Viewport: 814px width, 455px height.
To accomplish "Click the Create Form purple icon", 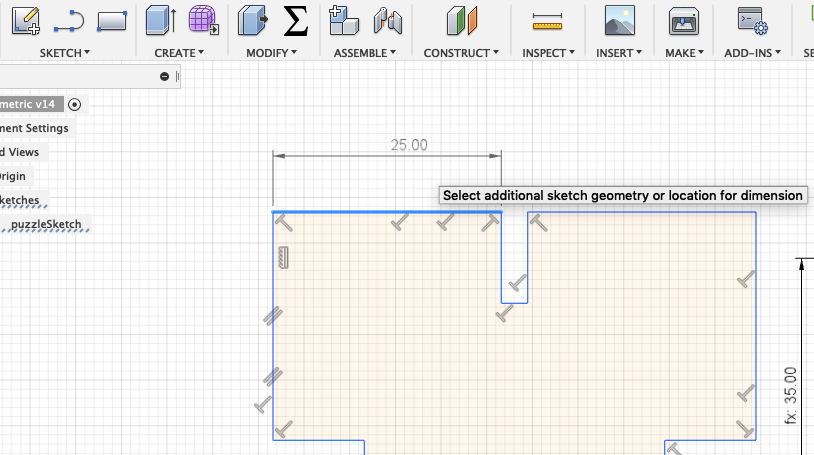I will [204, 21].
